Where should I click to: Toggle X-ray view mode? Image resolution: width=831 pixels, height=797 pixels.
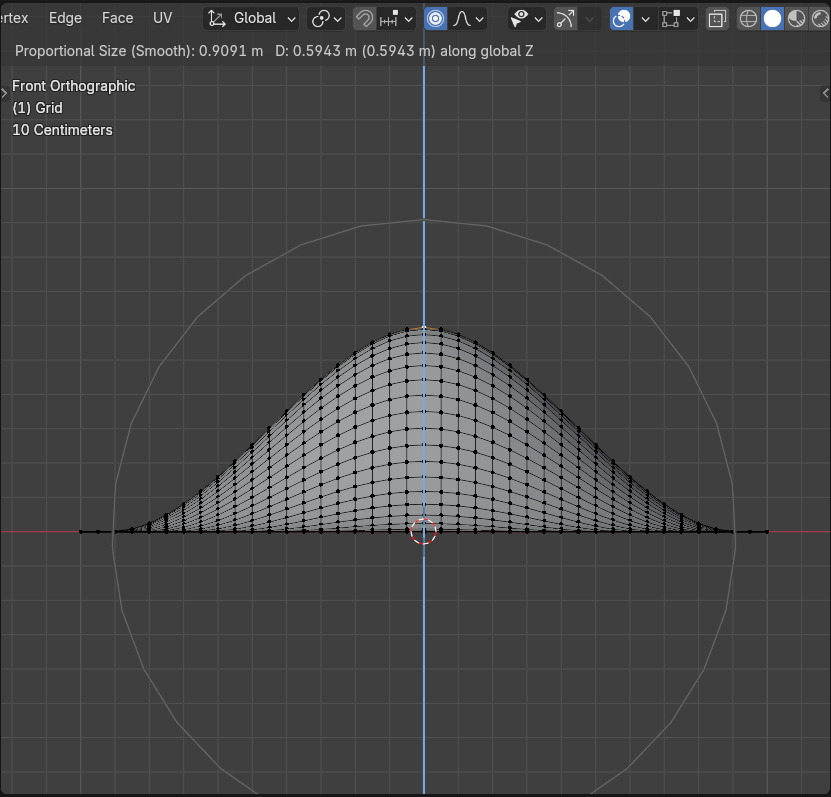[x=717, y=18]
